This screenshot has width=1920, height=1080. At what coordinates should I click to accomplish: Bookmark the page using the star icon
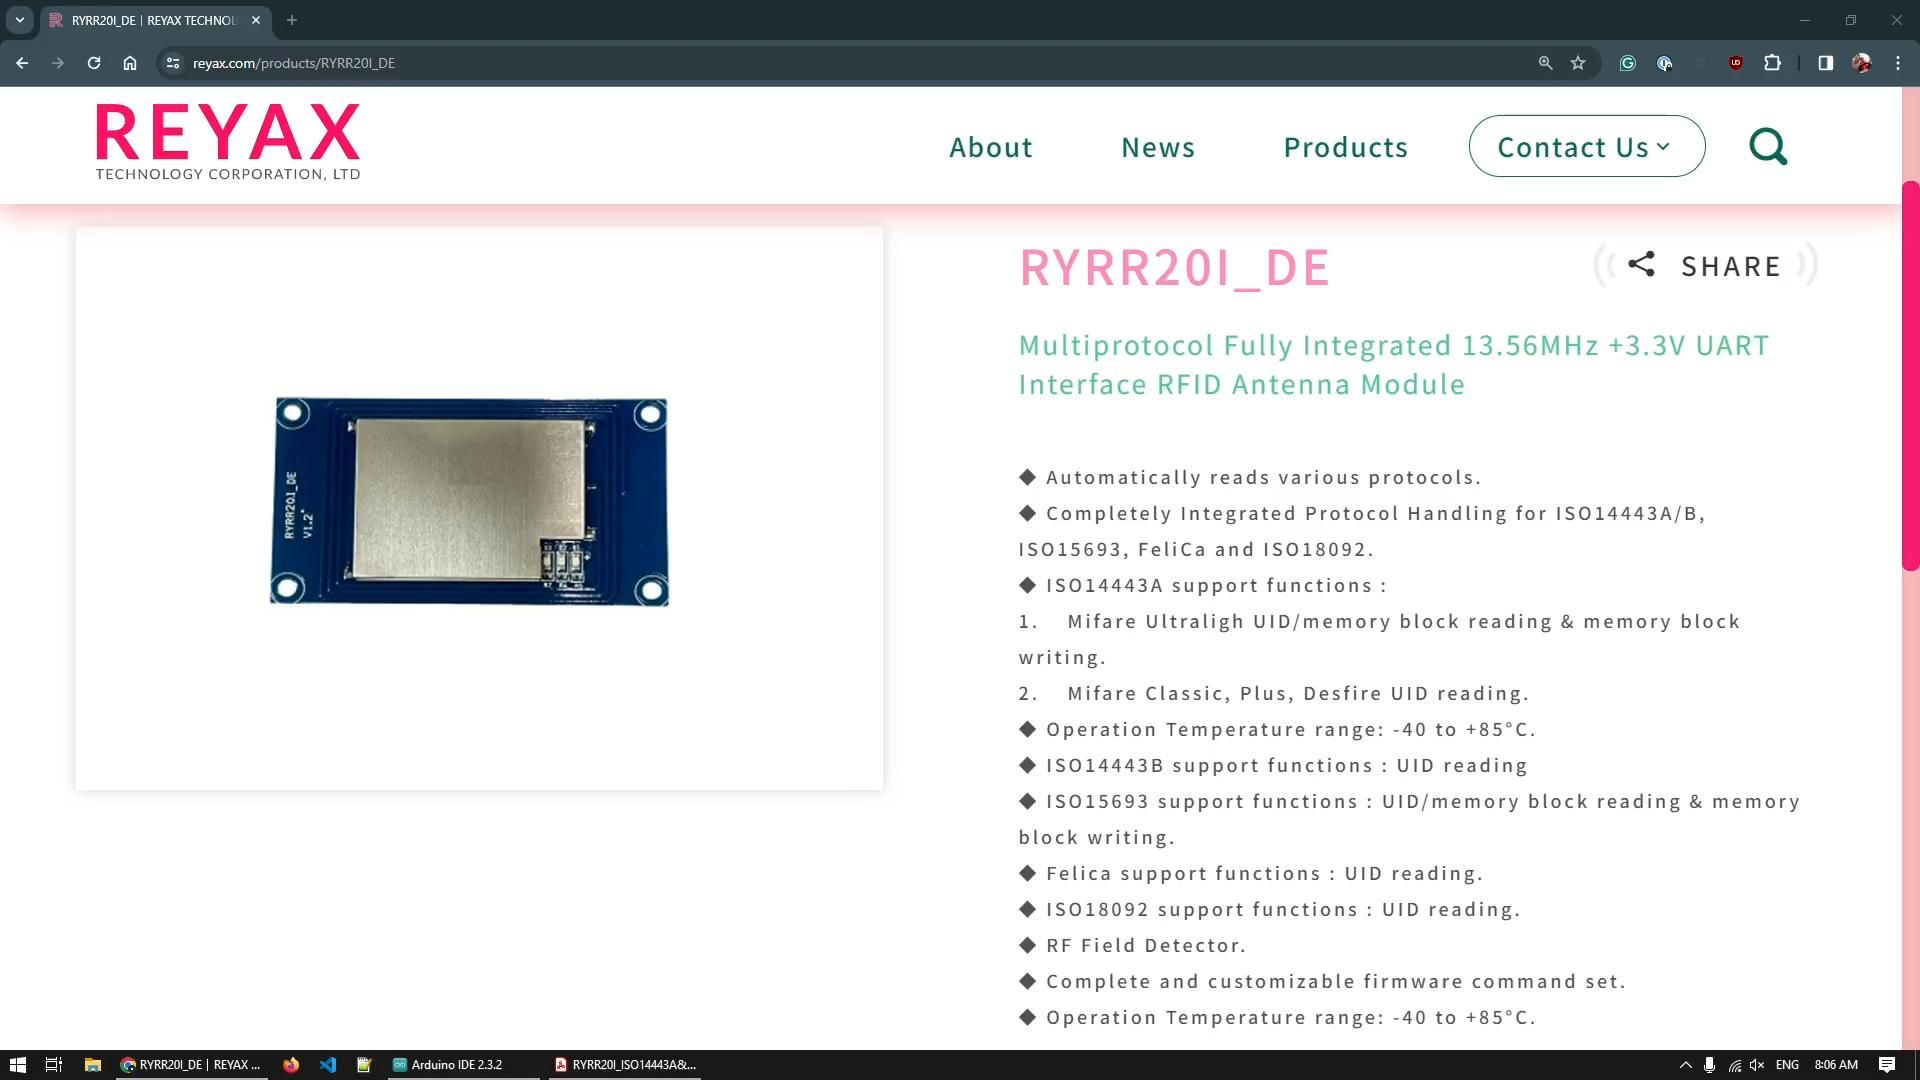[1578, 63]
